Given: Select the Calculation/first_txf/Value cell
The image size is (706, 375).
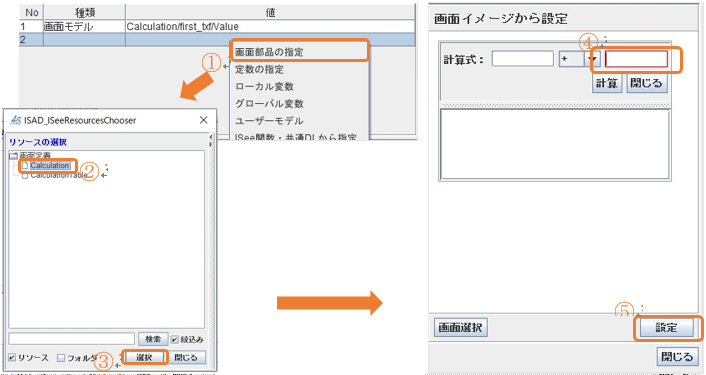Looking at the screenshot, I should tap(270, 27).
